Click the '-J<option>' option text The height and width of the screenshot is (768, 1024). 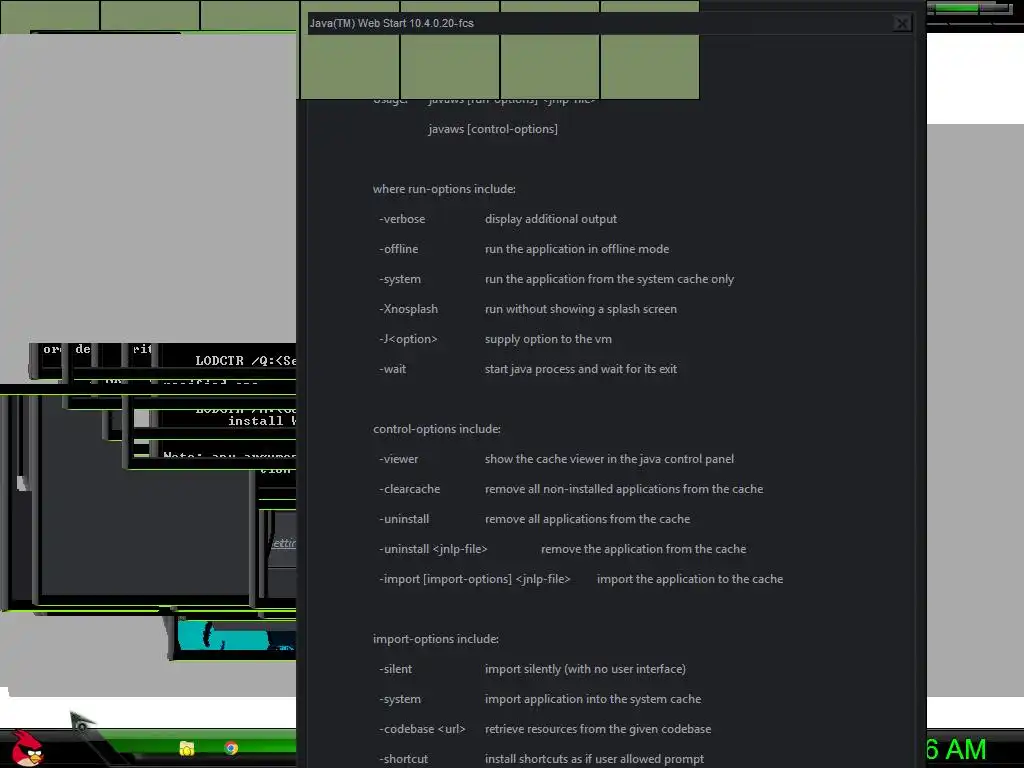pyautogui.click(x=408, y=340)
